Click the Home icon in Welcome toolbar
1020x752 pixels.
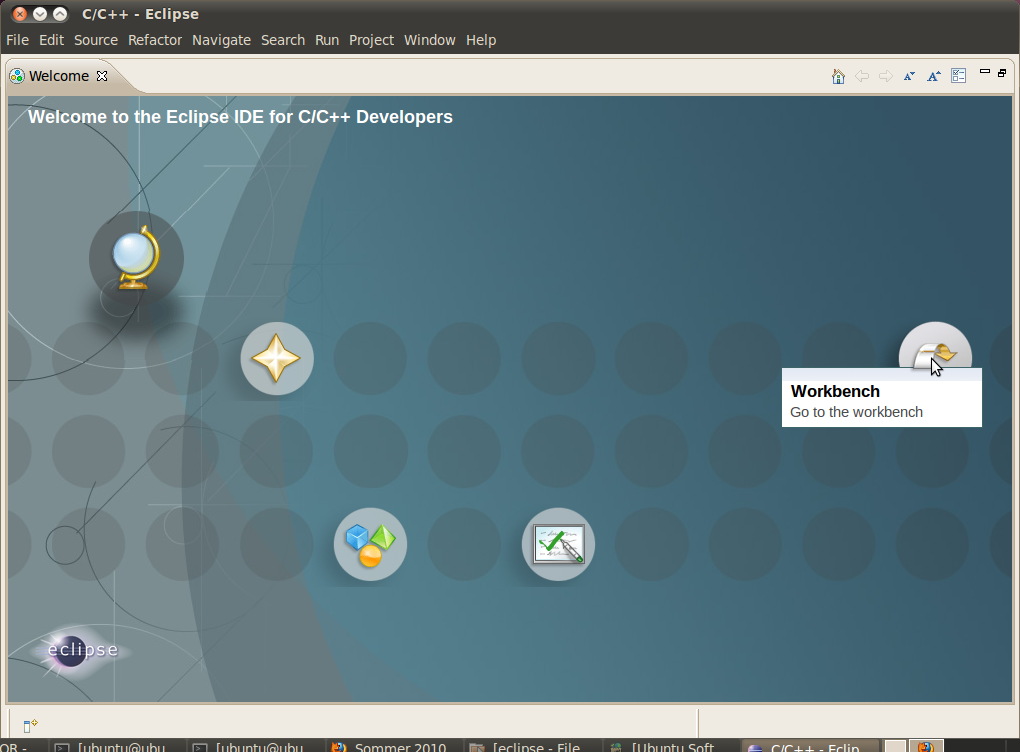[x=838, y=76]
